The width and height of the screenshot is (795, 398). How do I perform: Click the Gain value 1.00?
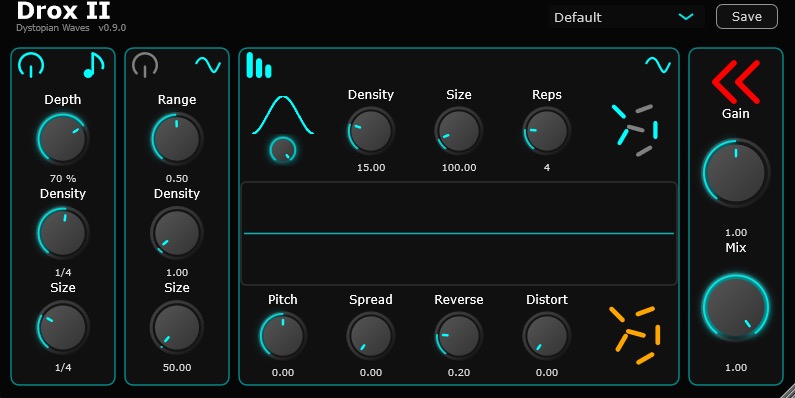[x=736, y=233]
